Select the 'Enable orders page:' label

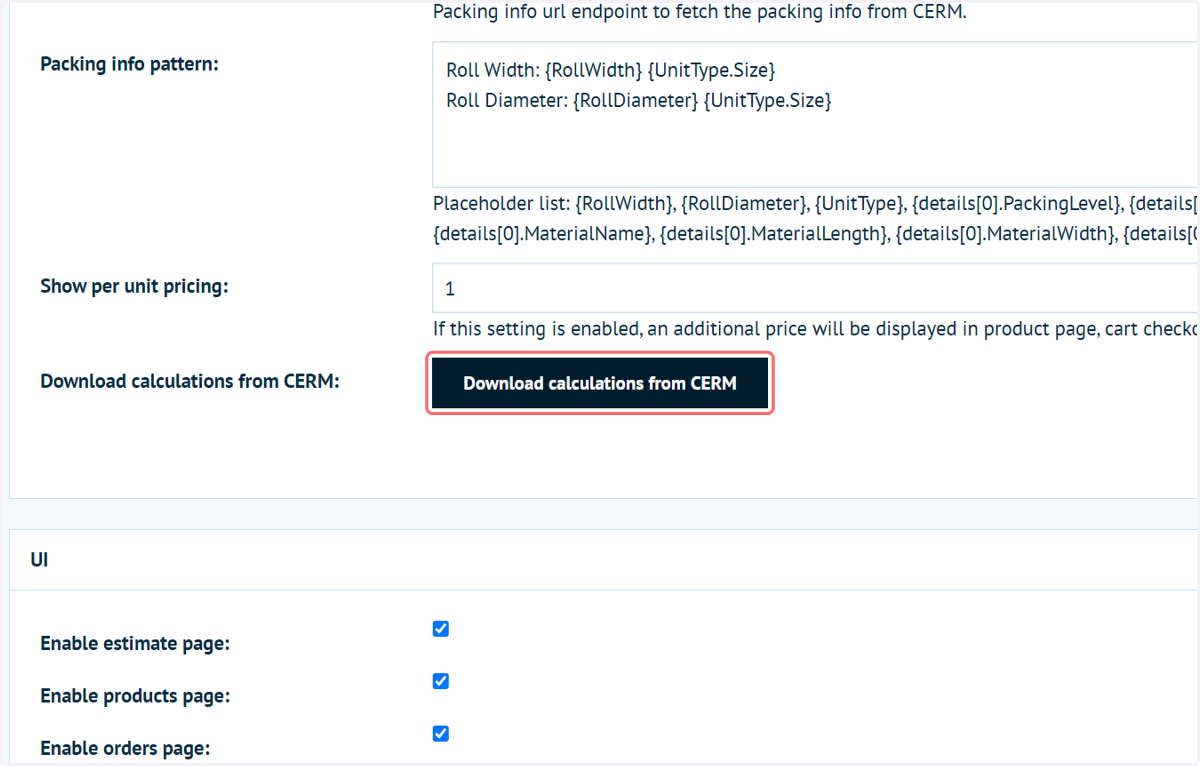(125, 748)
